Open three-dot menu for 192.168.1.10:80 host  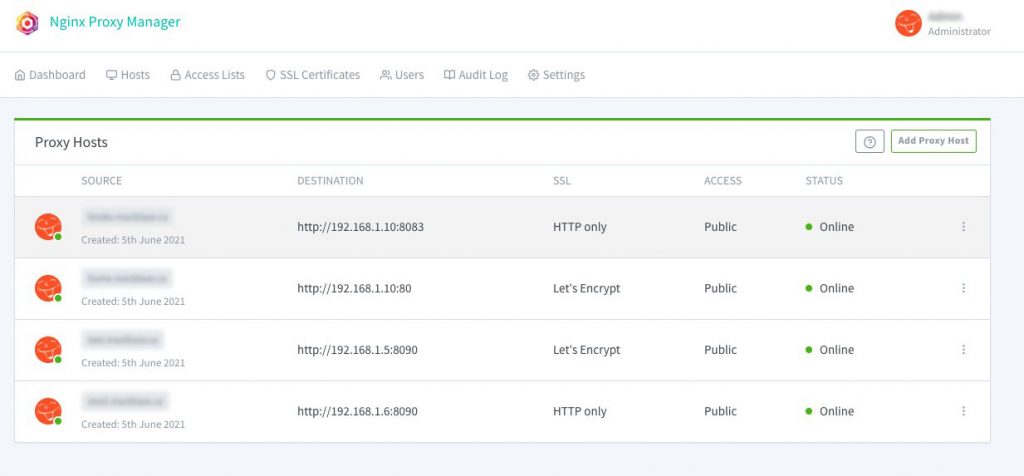963,289
